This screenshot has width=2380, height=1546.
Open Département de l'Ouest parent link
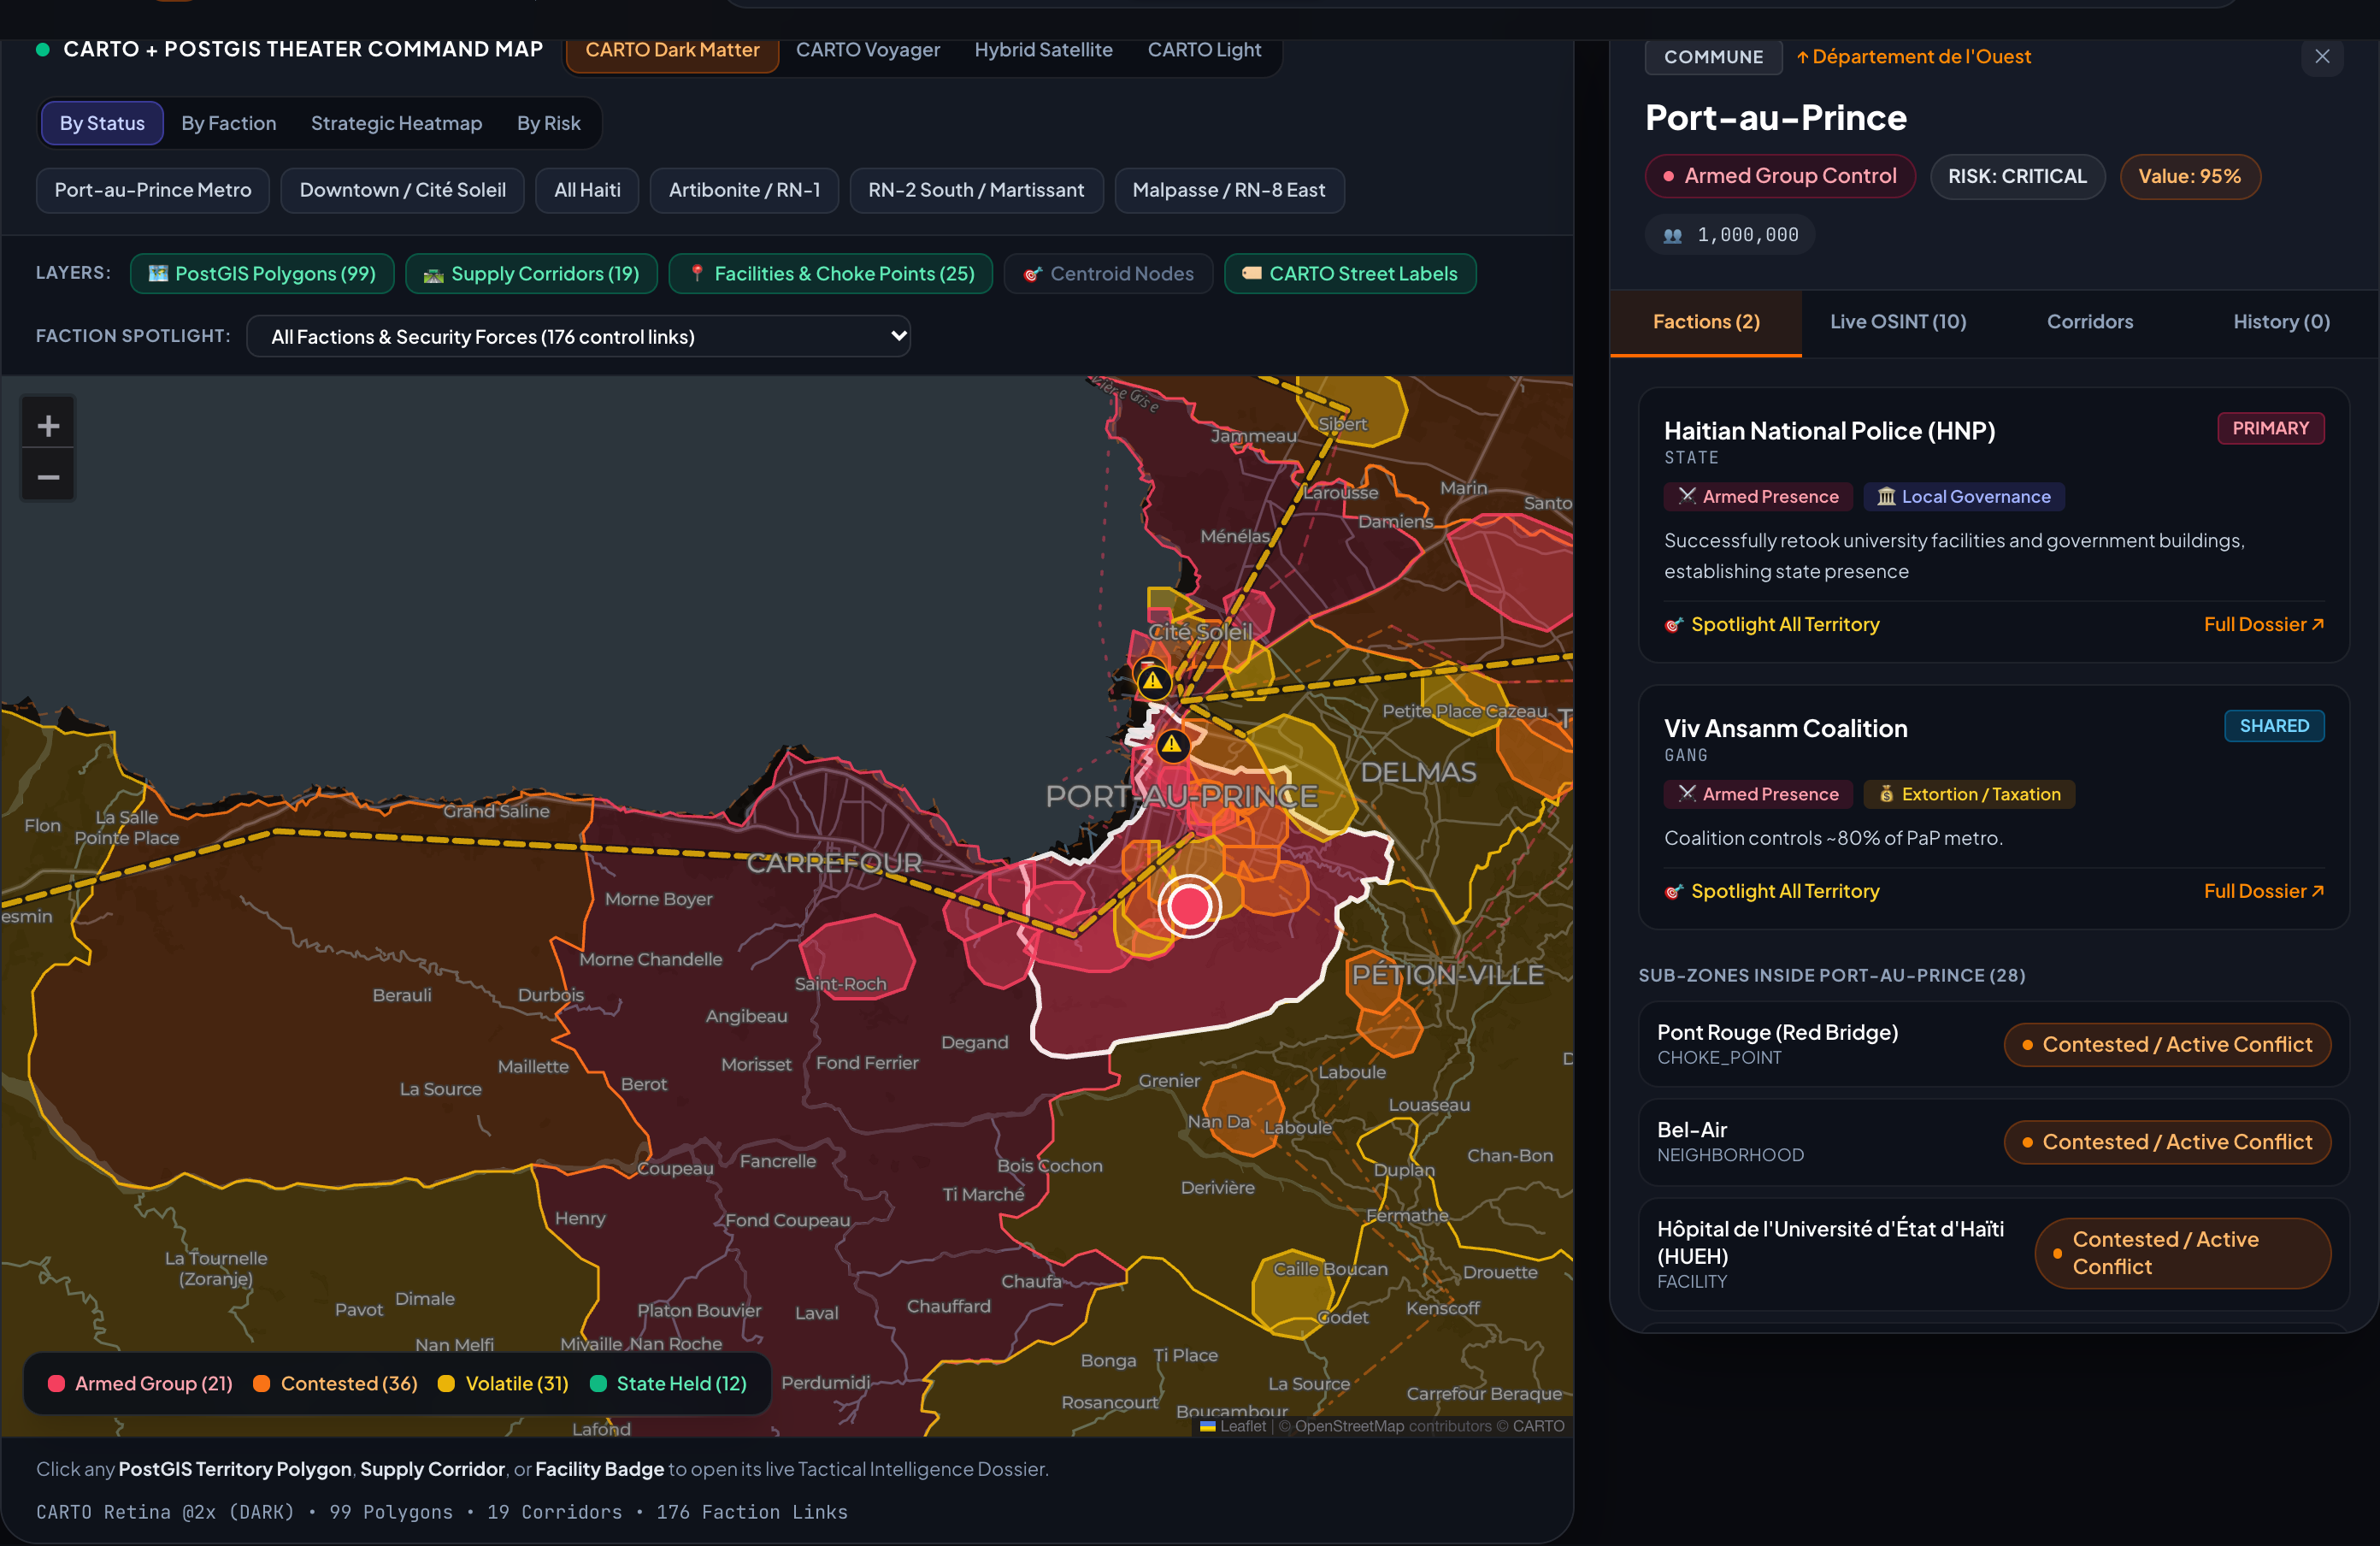click(1914, 57)
